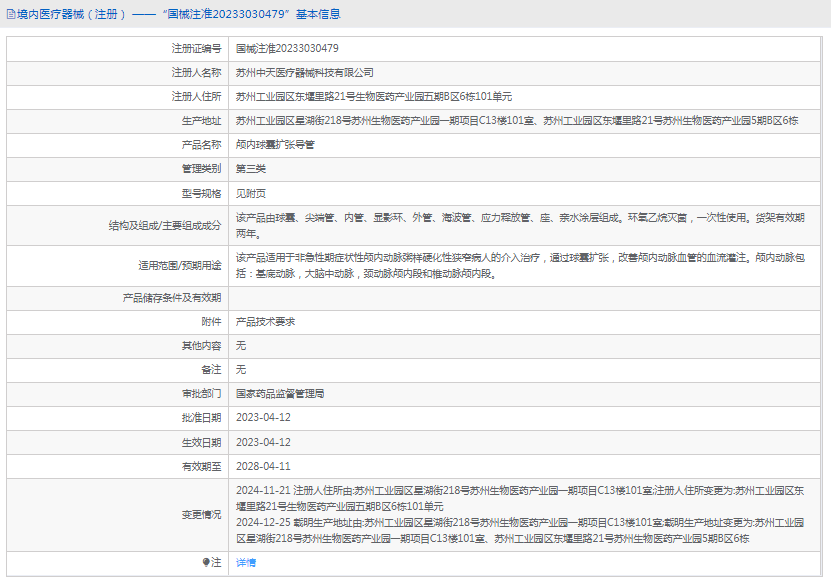
Task: Select the 2024-11-21 change record entry
Action: tap(520, 499)
